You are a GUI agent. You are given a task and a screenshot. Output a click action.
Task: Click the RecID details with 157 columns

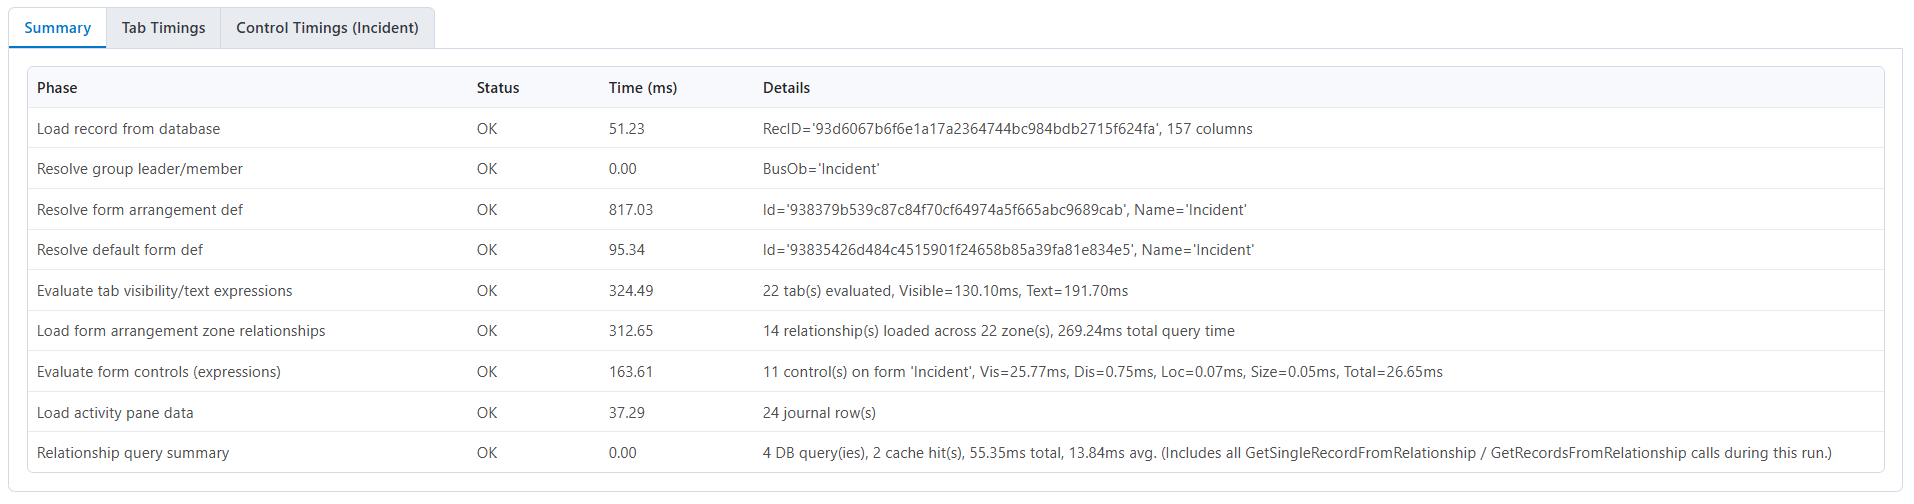[1008, 129]
